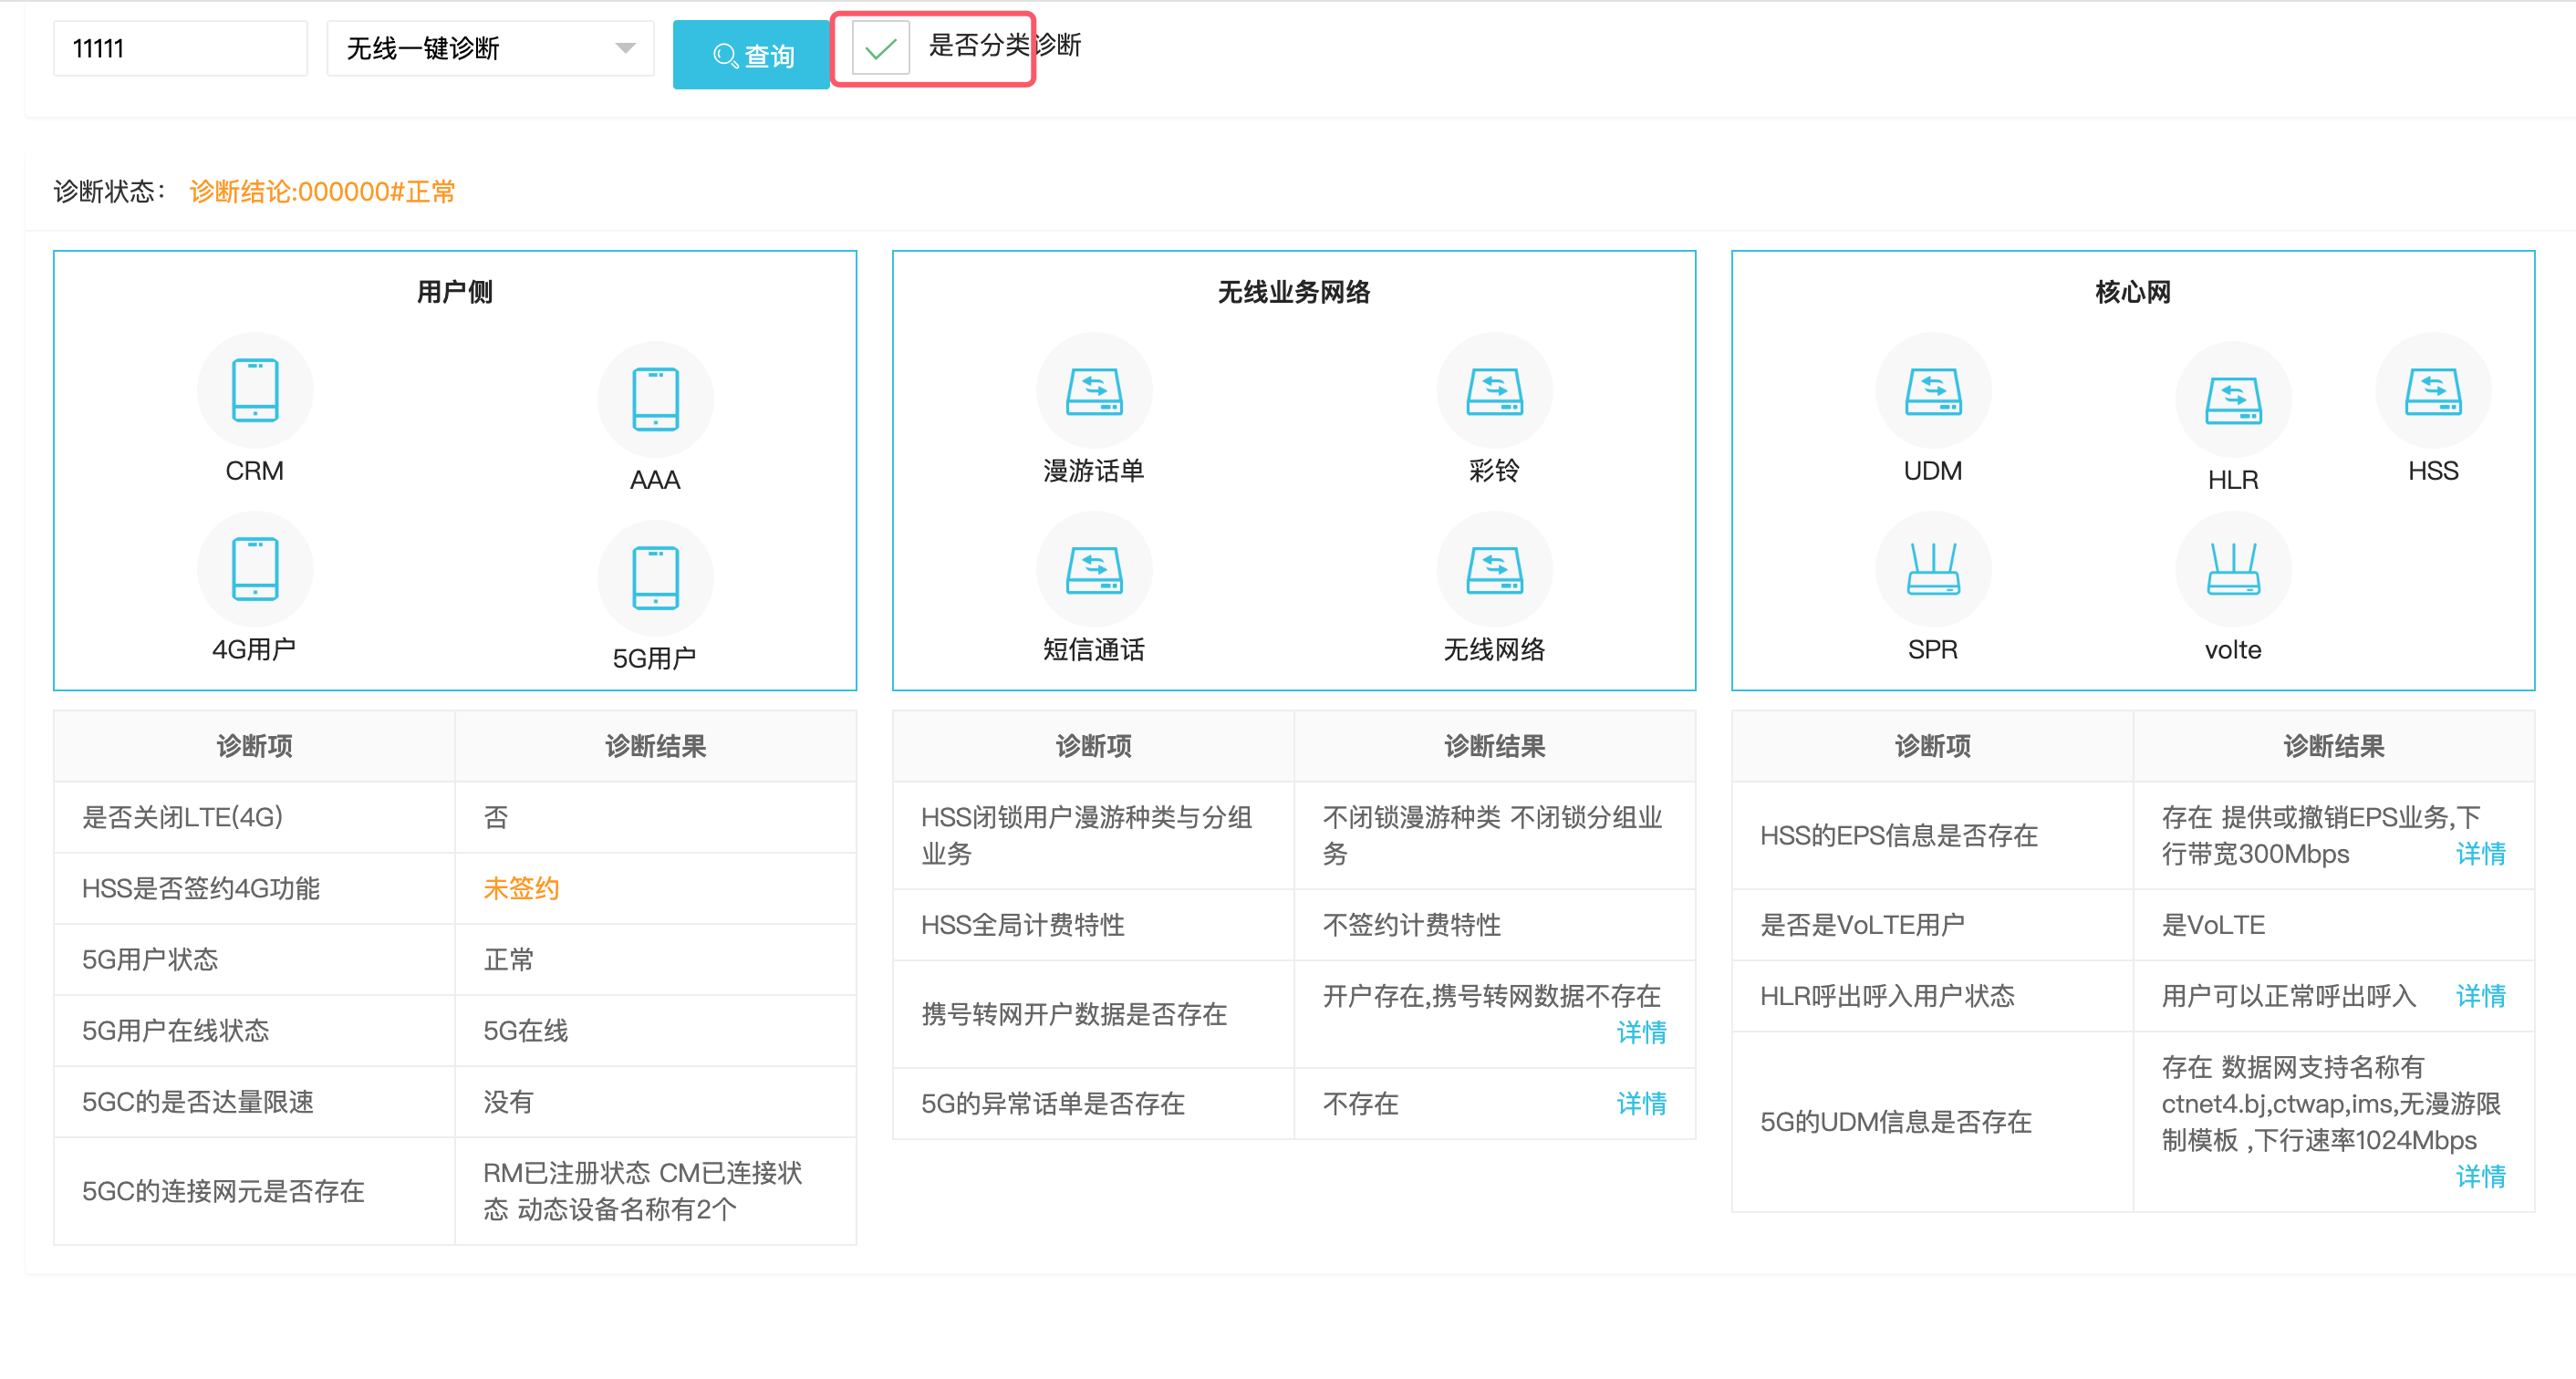Screen dimensions: 2576x1379
Task: Click the 漫游话单 server icon
Action: tap(1094, 390)
